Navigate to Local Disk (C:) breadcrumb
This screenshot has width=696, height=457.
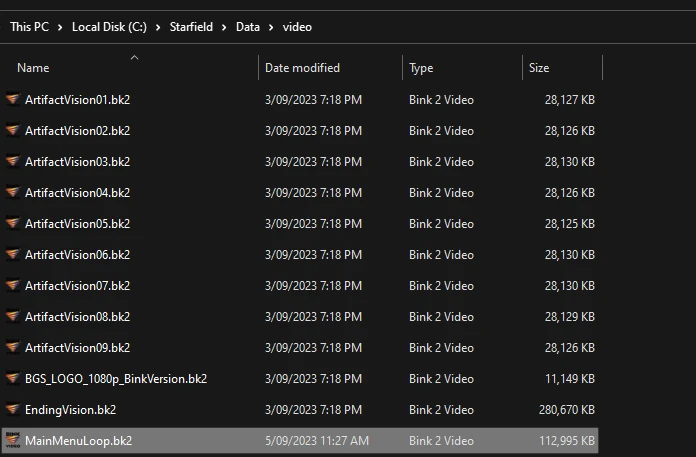109,27
